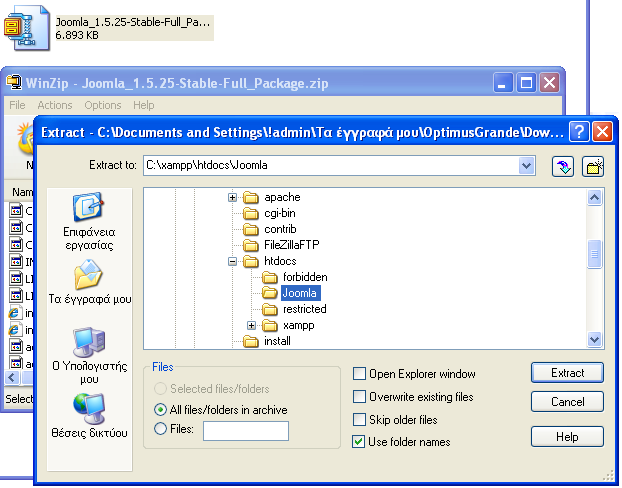
Task: Select the Files: radio button
Action: (x=160, y=429)
